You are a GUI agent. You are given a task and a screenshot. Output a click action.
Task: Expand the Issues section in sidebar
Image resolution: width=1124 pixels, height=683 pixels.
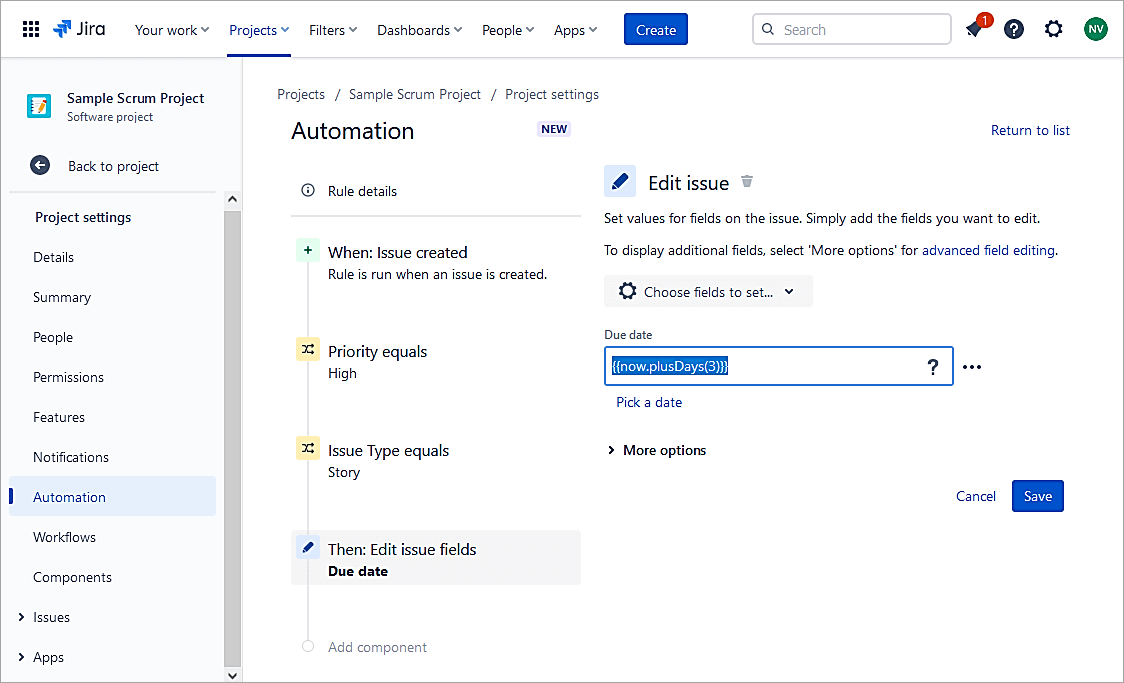coord(22,617)
